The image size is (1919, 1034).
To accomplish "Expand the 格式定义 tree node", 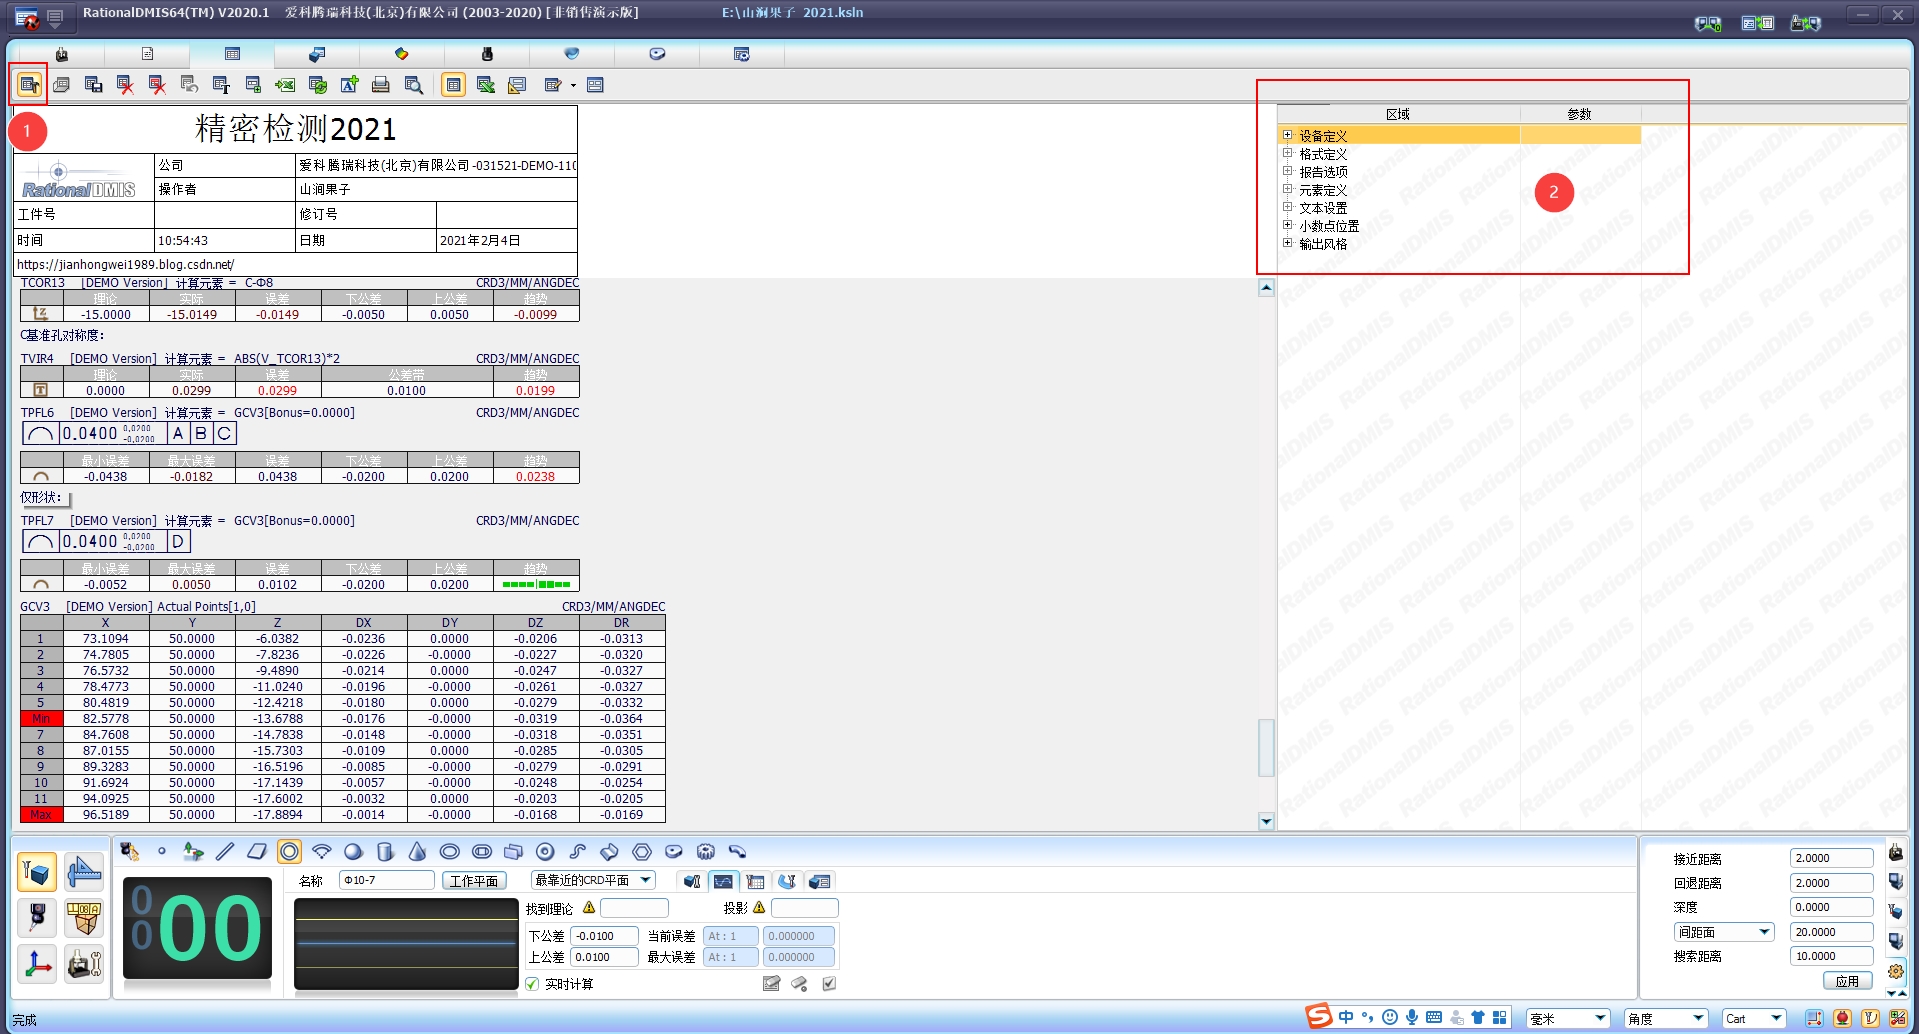I will pyautogui.click(x=1288, y=153).
